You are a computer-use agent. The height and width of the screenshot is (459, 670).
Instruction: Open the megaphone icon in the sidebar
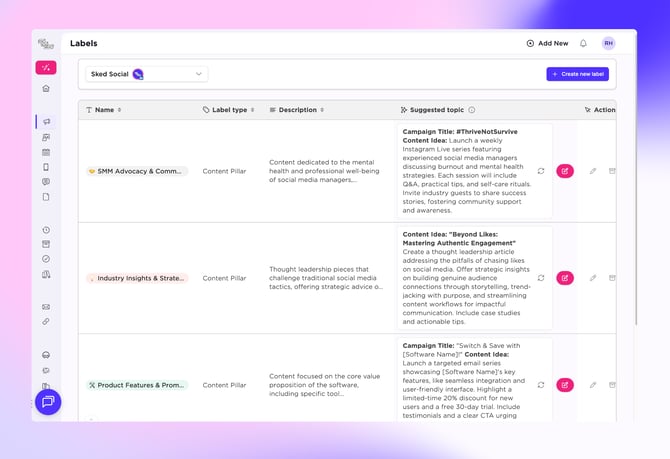(46, 122)
